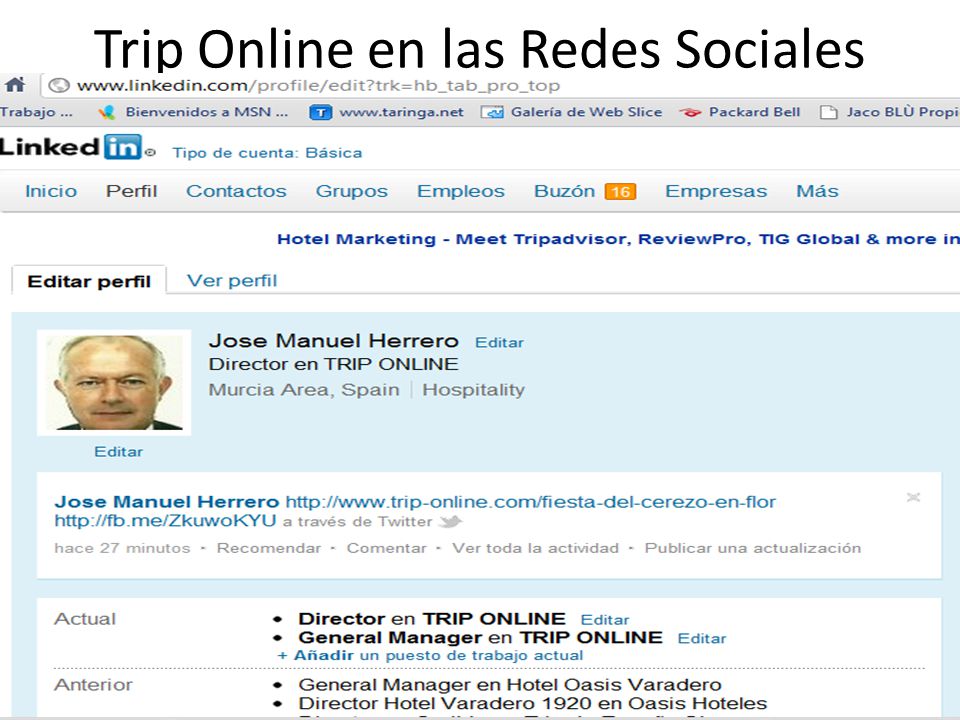Click the Recomendar link
The height and width of the screenshot is (720, 960).
(269, 548)
